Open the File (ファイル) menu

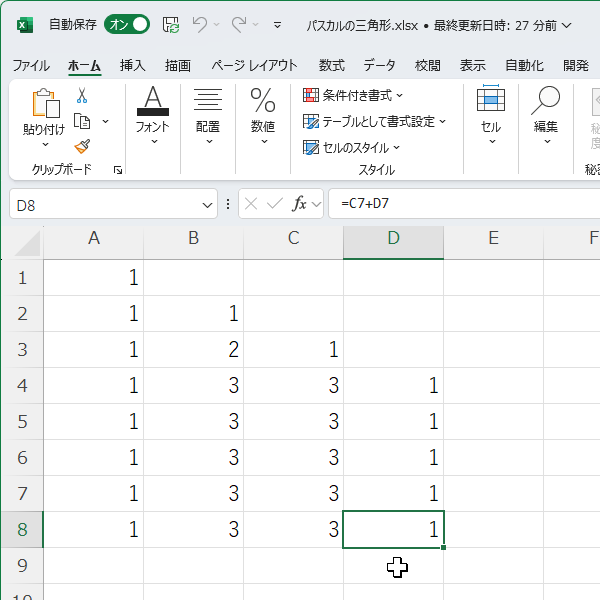pyautogui.click(x=30, y=66)
